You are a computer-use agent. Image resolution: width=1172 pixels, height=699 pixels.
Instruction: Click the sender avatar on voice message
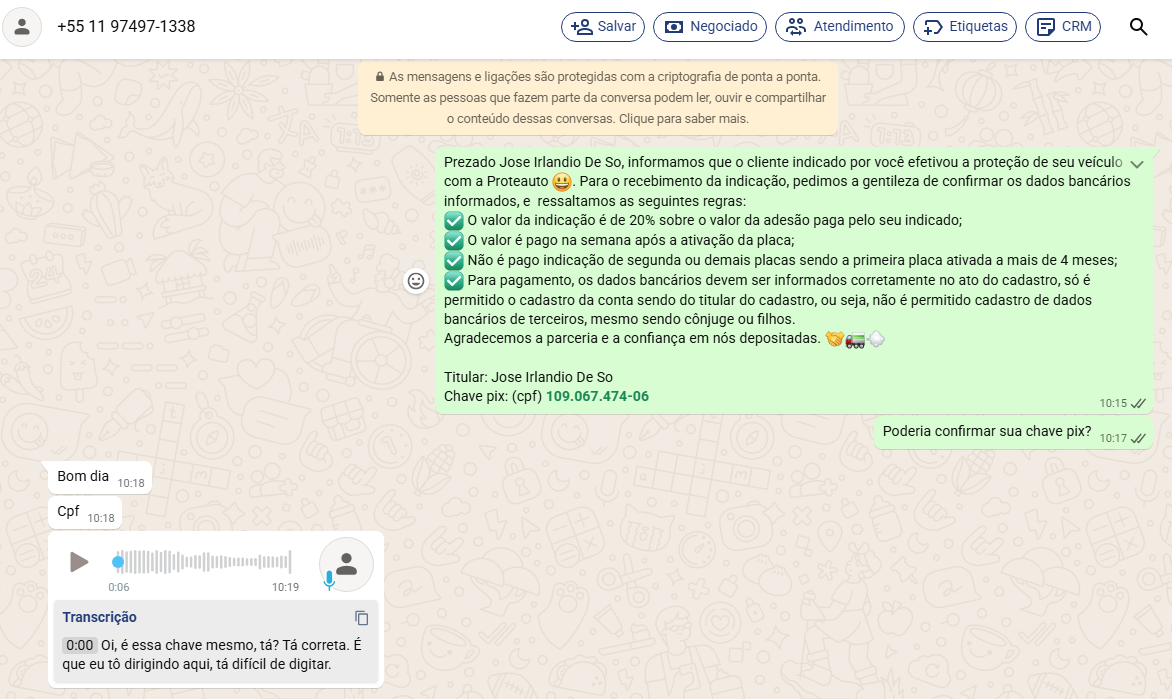[346, 564]
